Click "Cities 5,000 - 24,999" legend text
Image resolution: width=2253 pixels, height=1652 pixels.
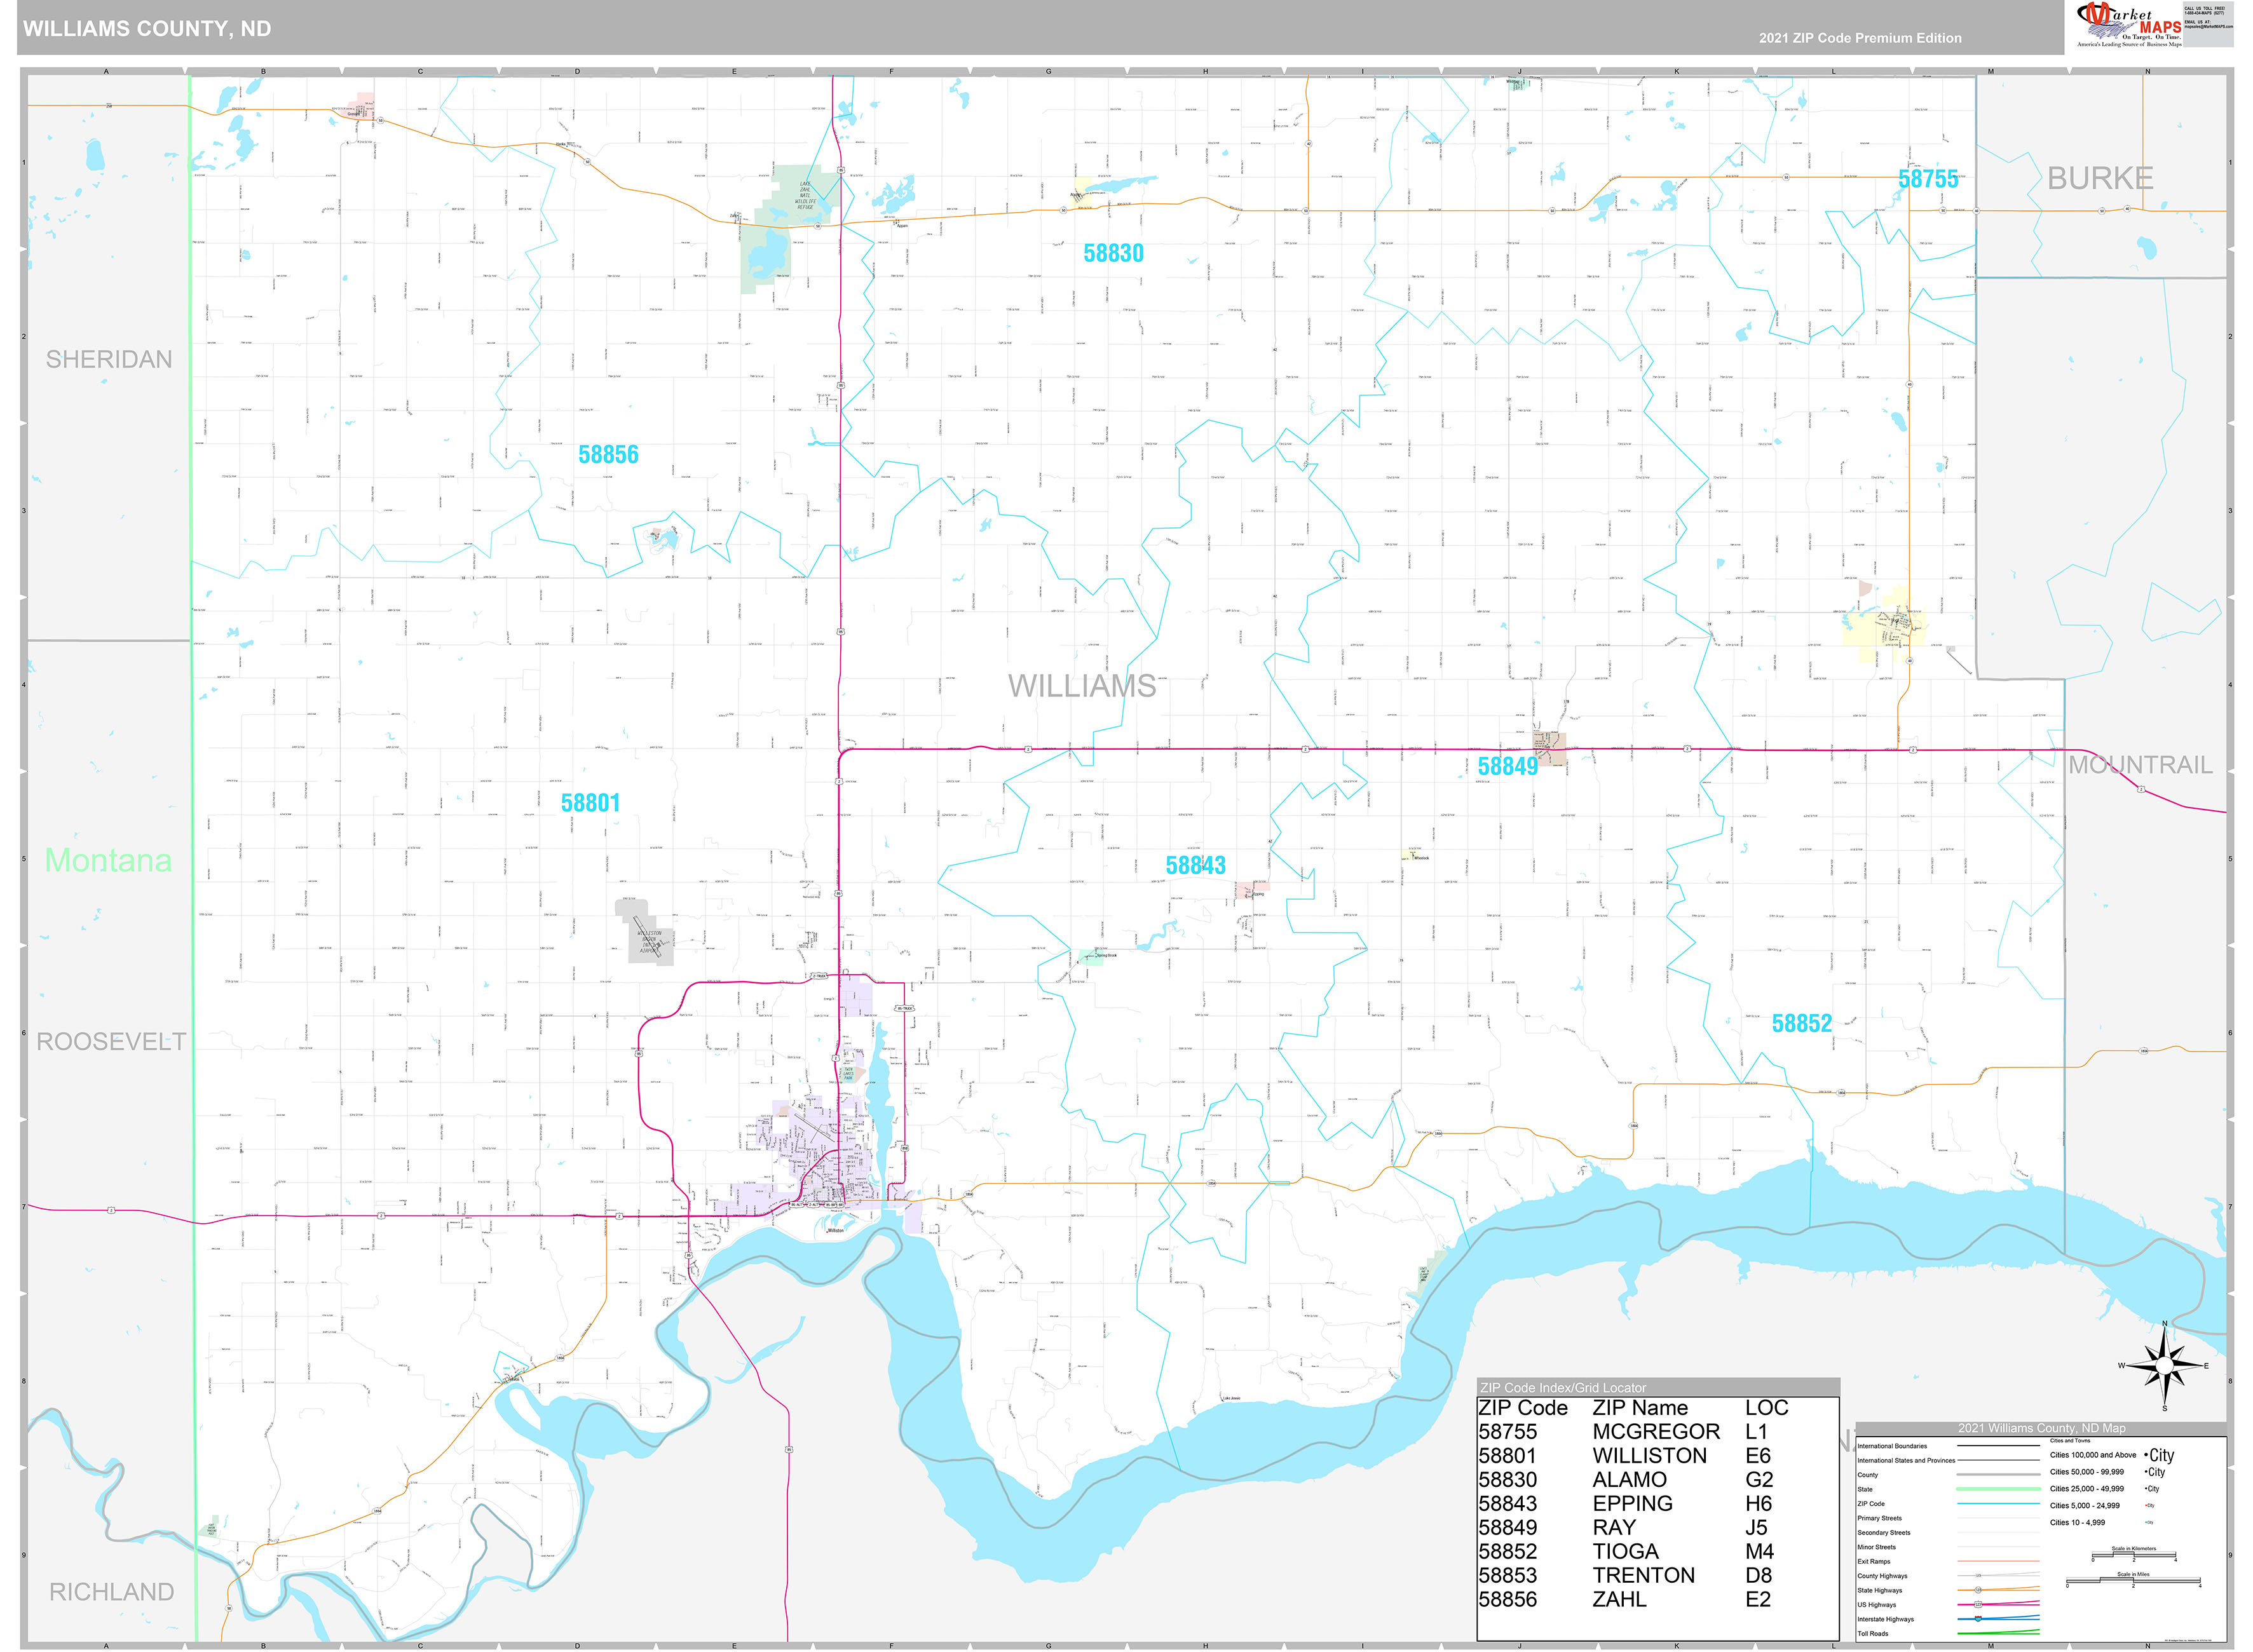[x=2084, y=1505]
